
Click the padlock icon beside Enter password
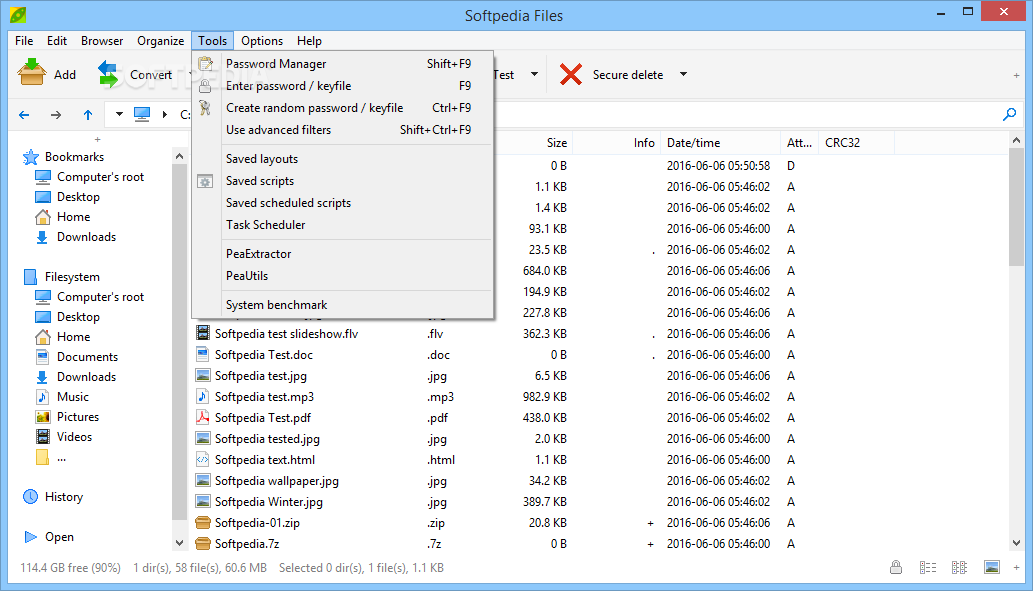205,86
